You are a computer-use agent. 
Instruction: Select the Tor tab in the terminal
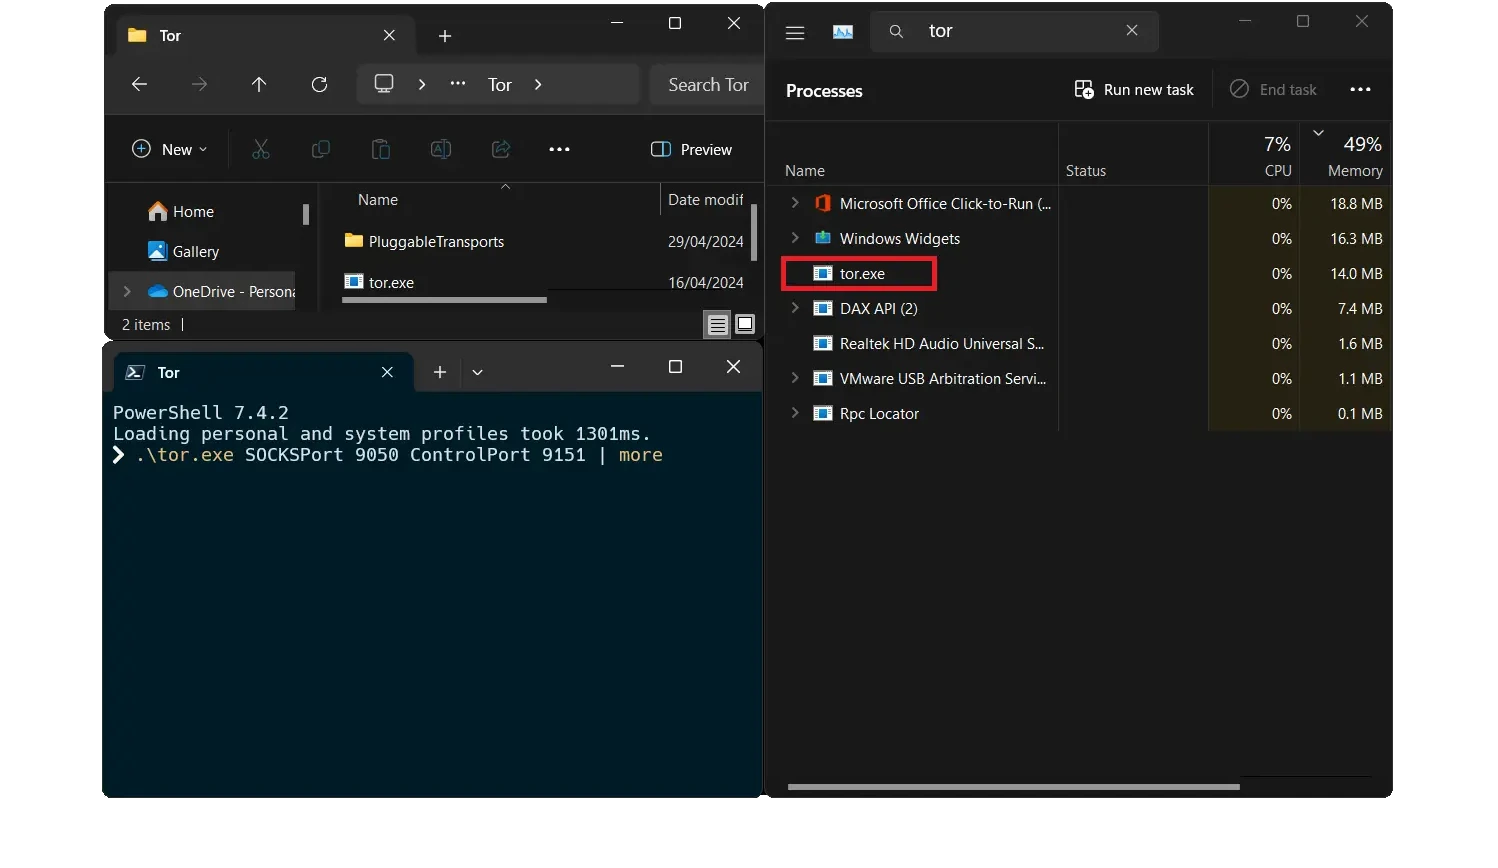coord(263,372)
